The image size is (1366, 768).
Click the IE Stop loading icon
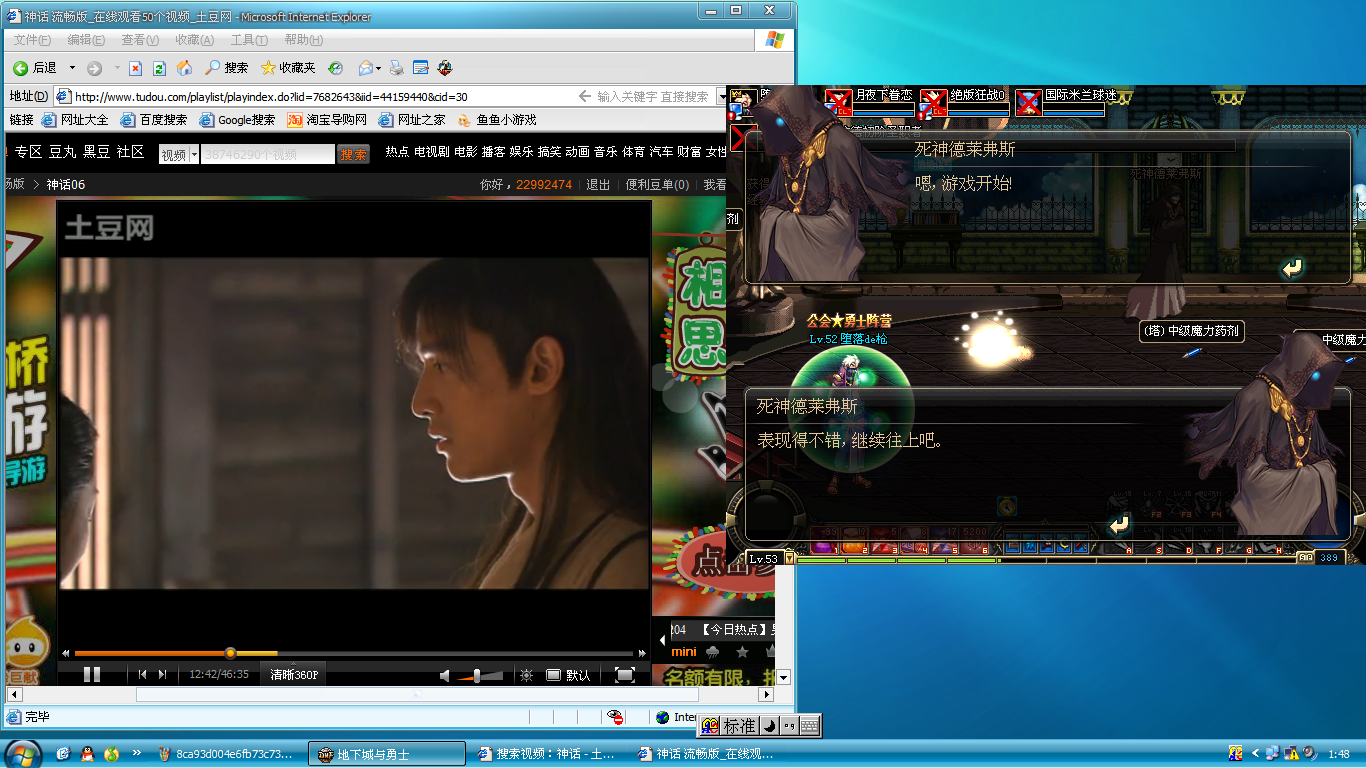click(x=135, y=68)
